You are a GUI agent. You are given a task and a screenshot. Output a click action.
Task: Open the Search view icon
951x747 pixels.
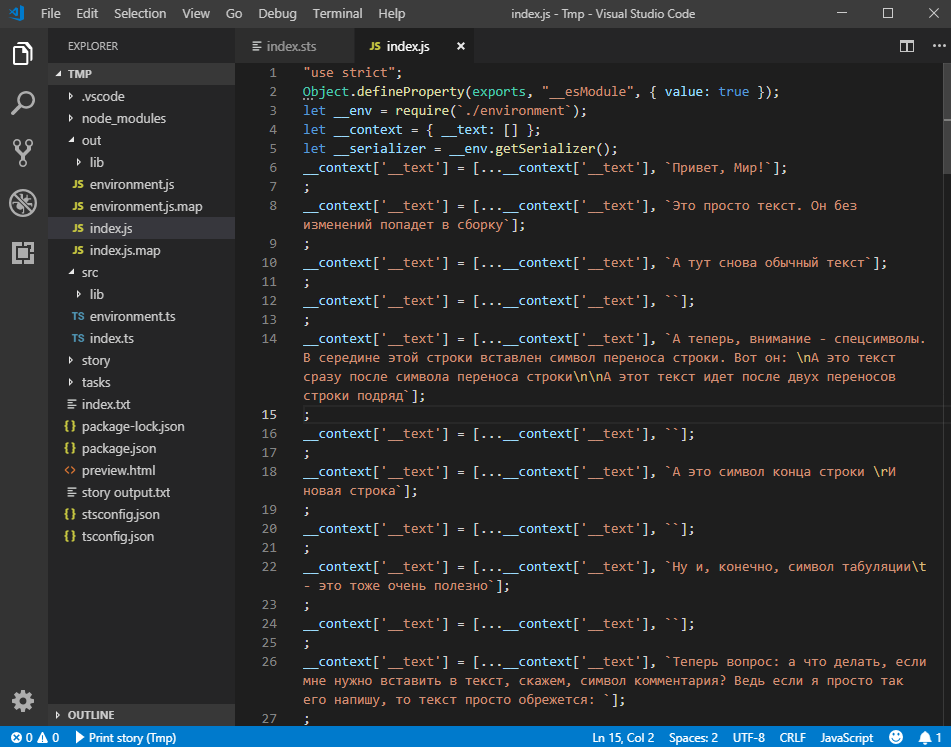23,103
